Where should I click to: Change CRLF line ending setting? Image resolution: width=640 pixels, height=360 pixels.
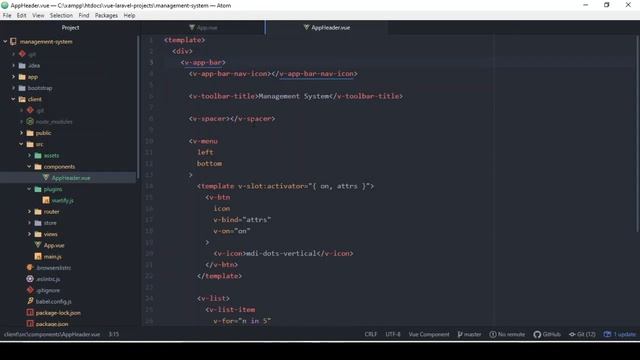[x=371, y=334]
